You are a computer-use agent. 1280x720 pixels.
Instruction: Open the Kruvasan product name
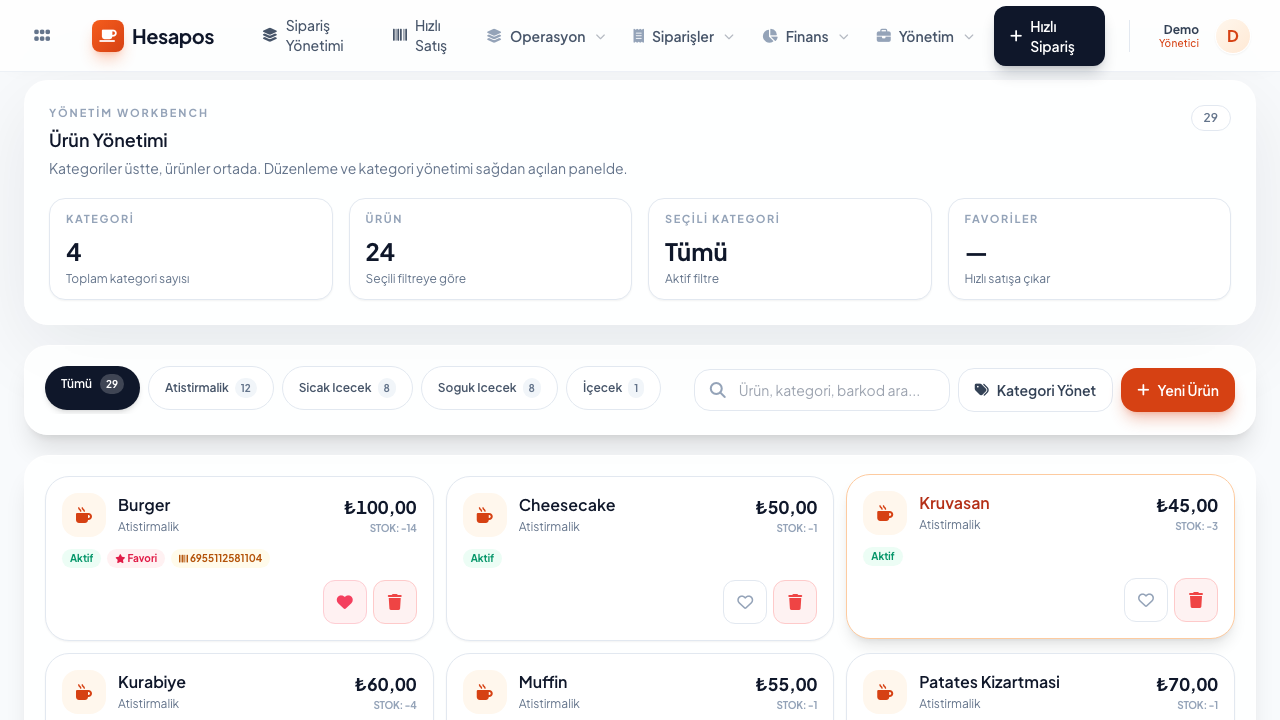point(954,503)
